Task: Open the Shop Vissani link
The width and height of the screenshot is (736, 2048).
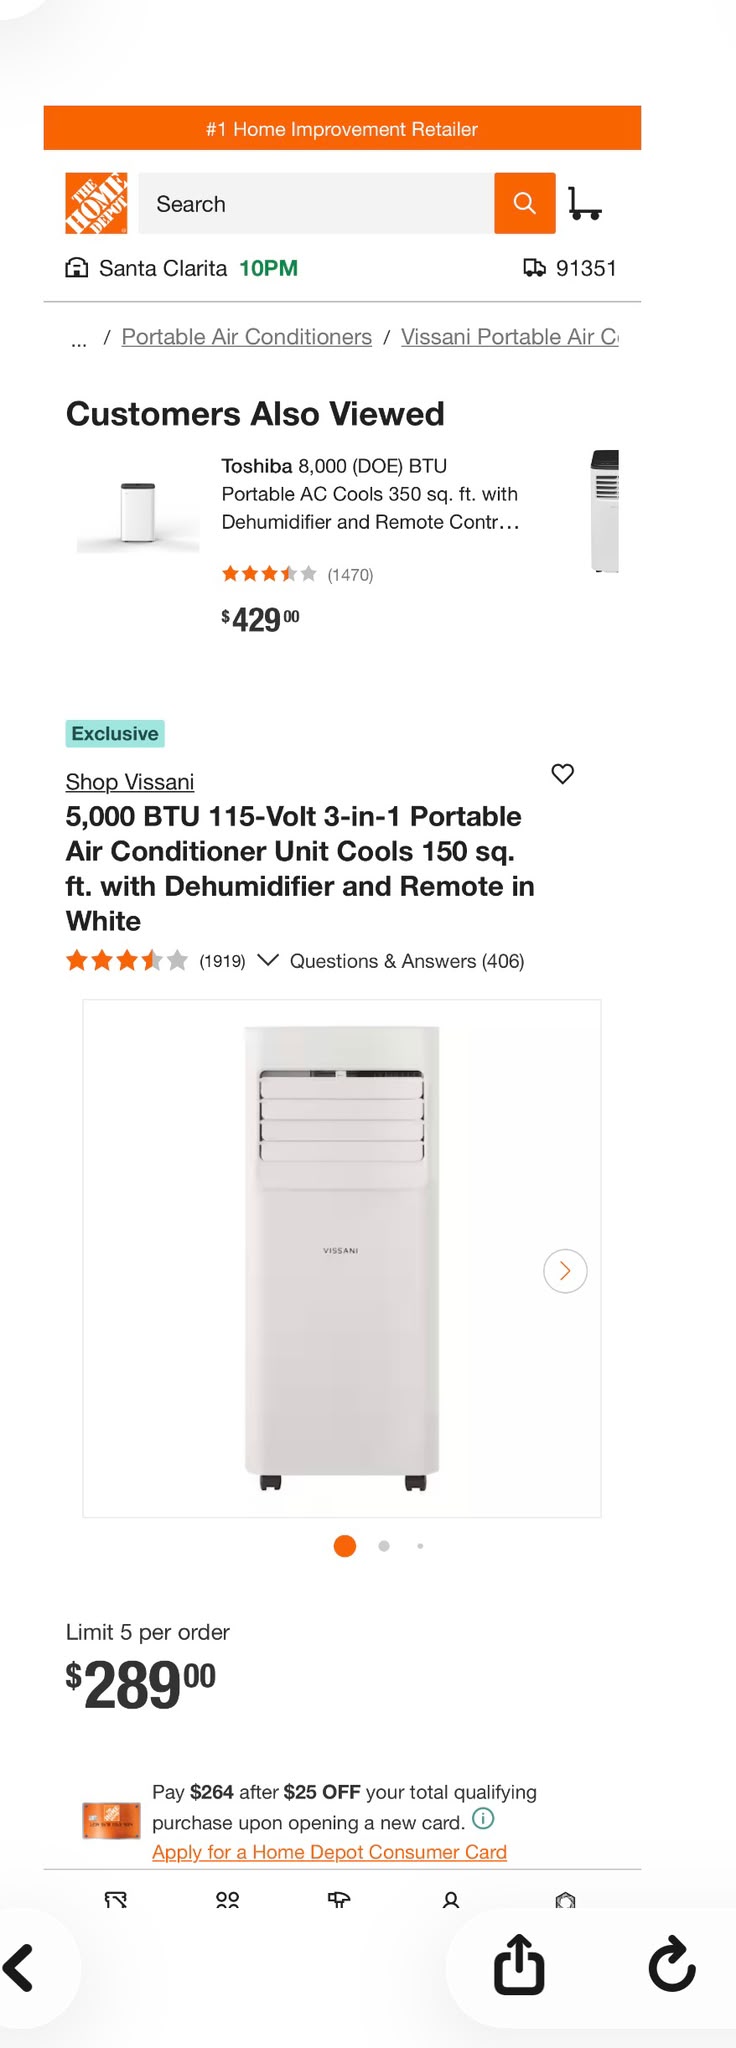Action: pyautogui.click(x=130, y=782)
